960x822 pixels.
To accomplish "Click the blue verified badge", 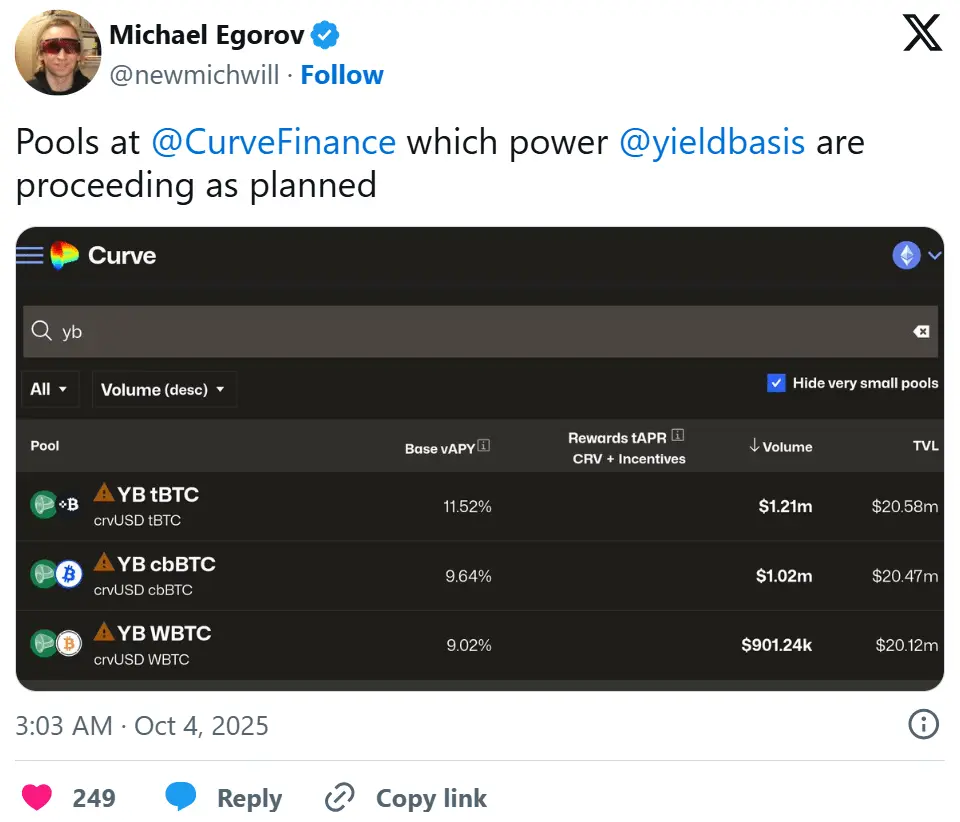I will pos(325,37).
